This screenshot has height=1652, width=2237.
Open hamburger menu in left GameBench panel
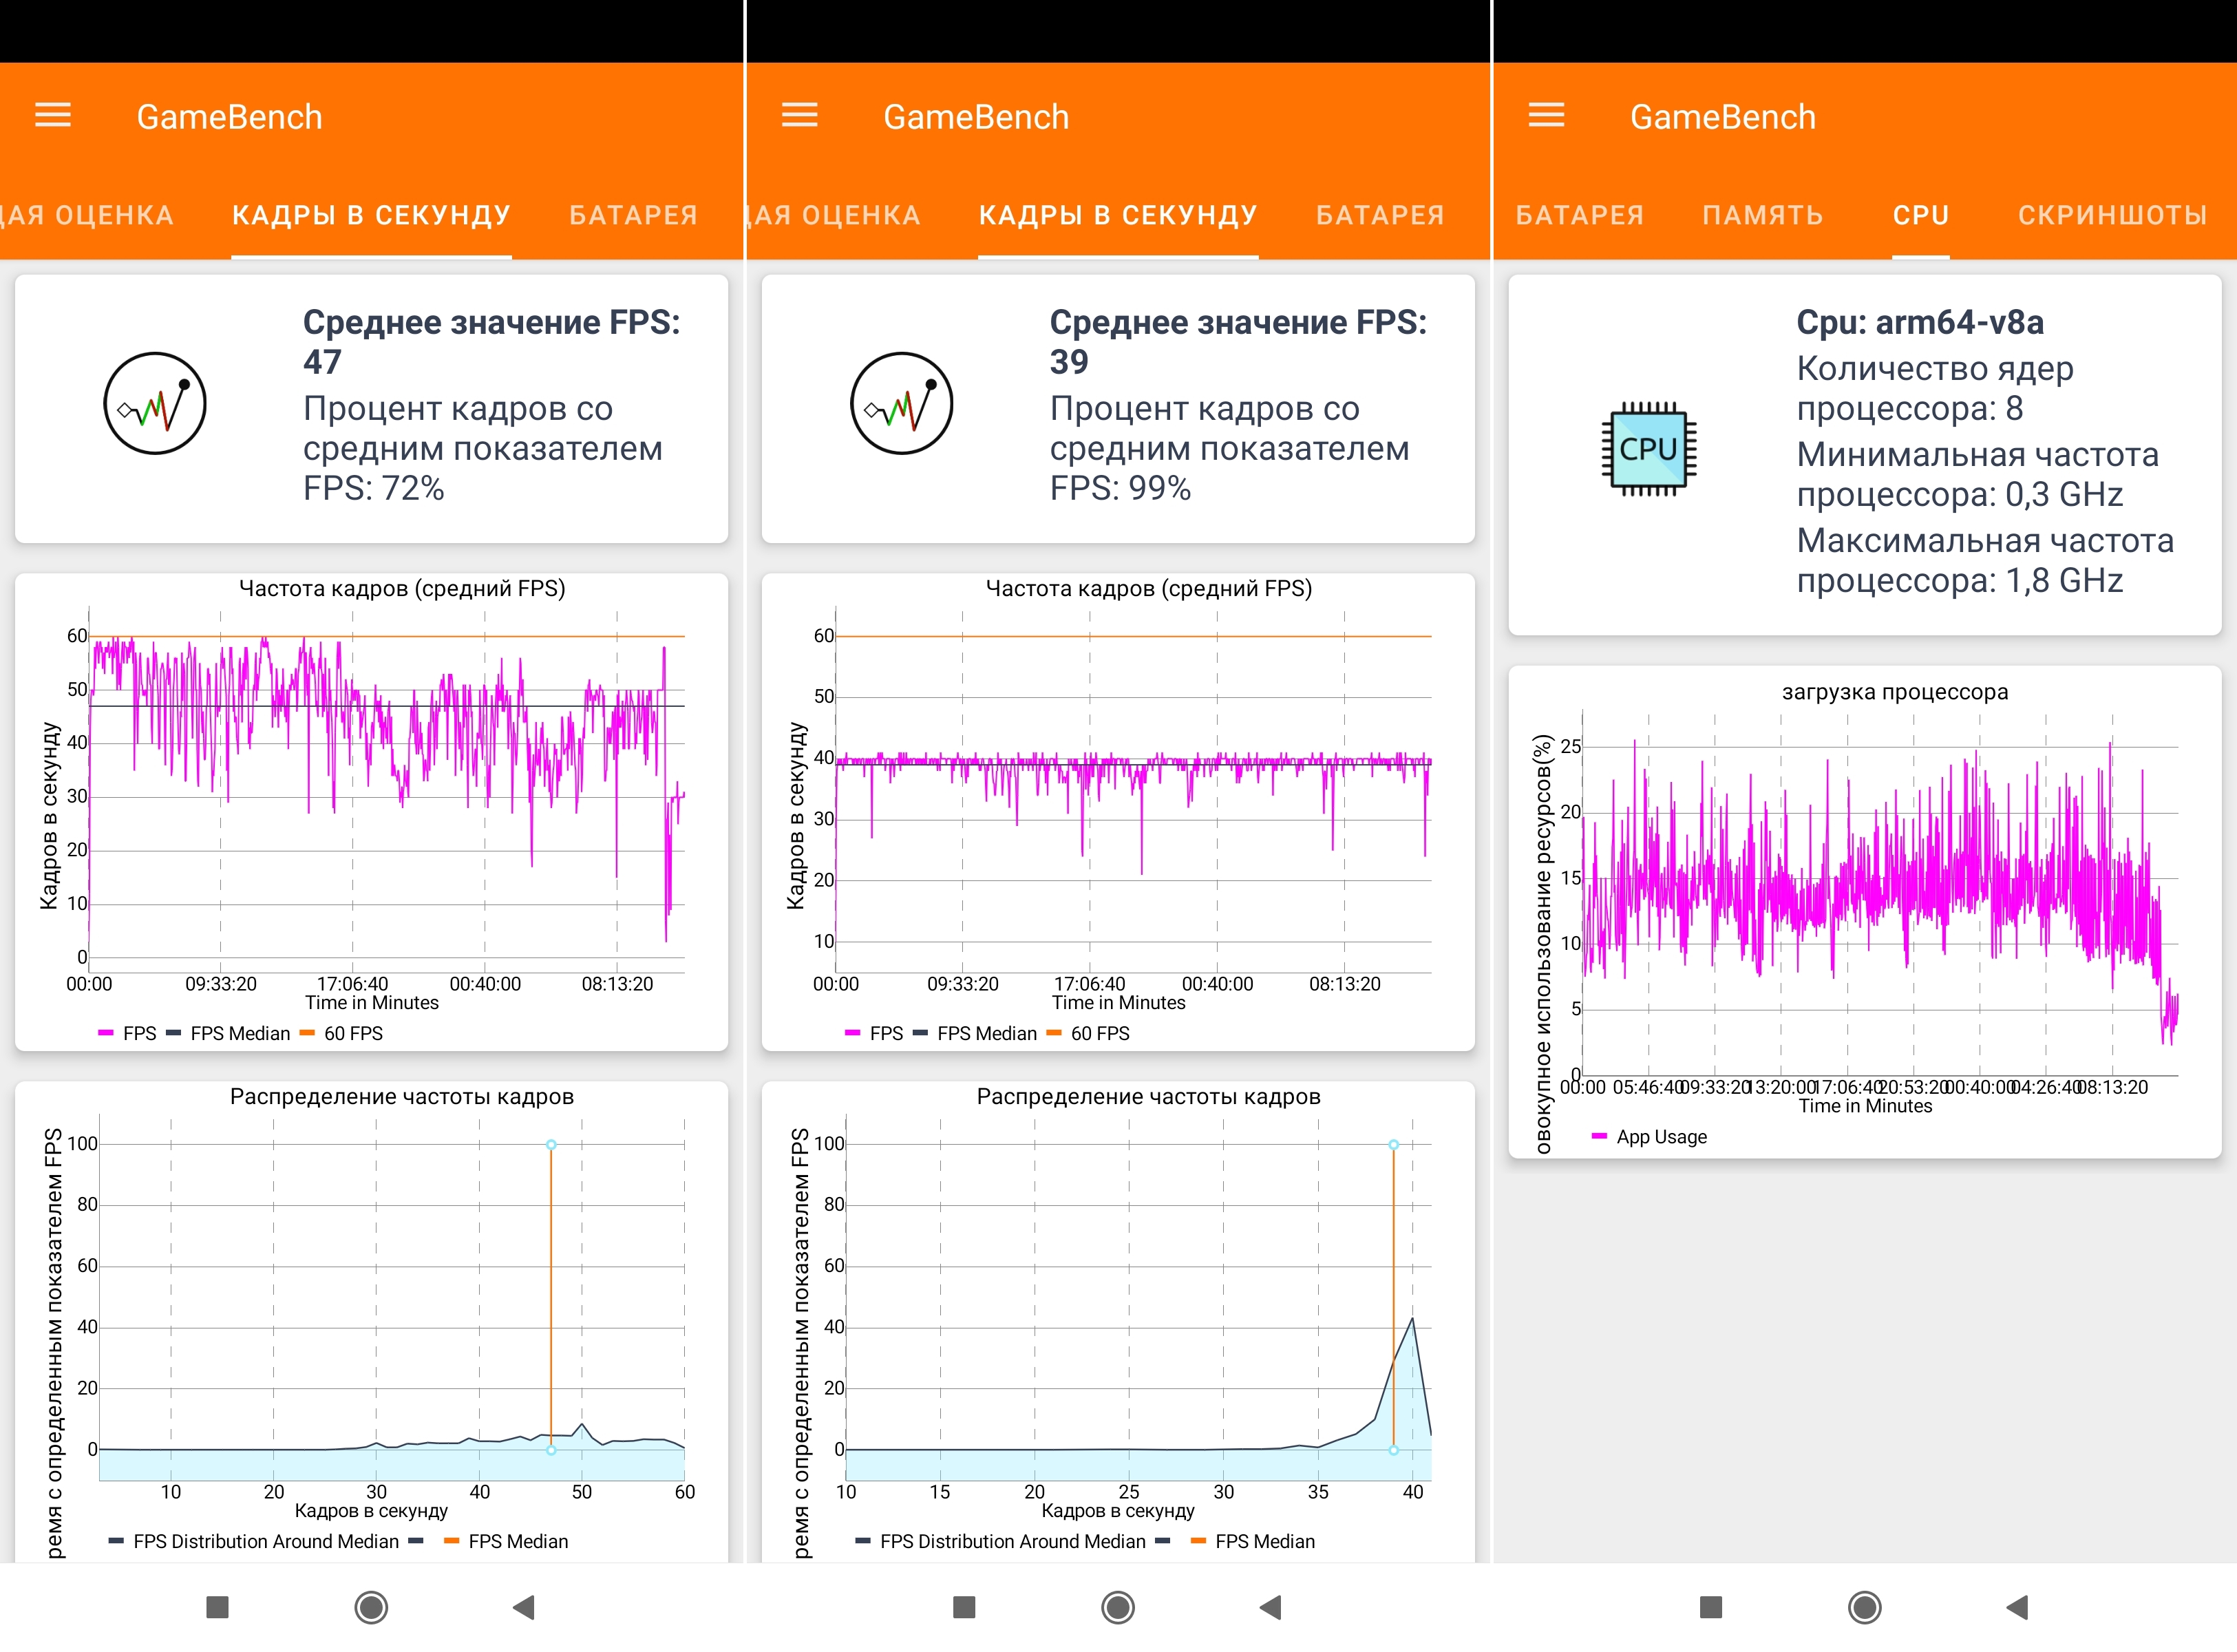coord(53,116)
